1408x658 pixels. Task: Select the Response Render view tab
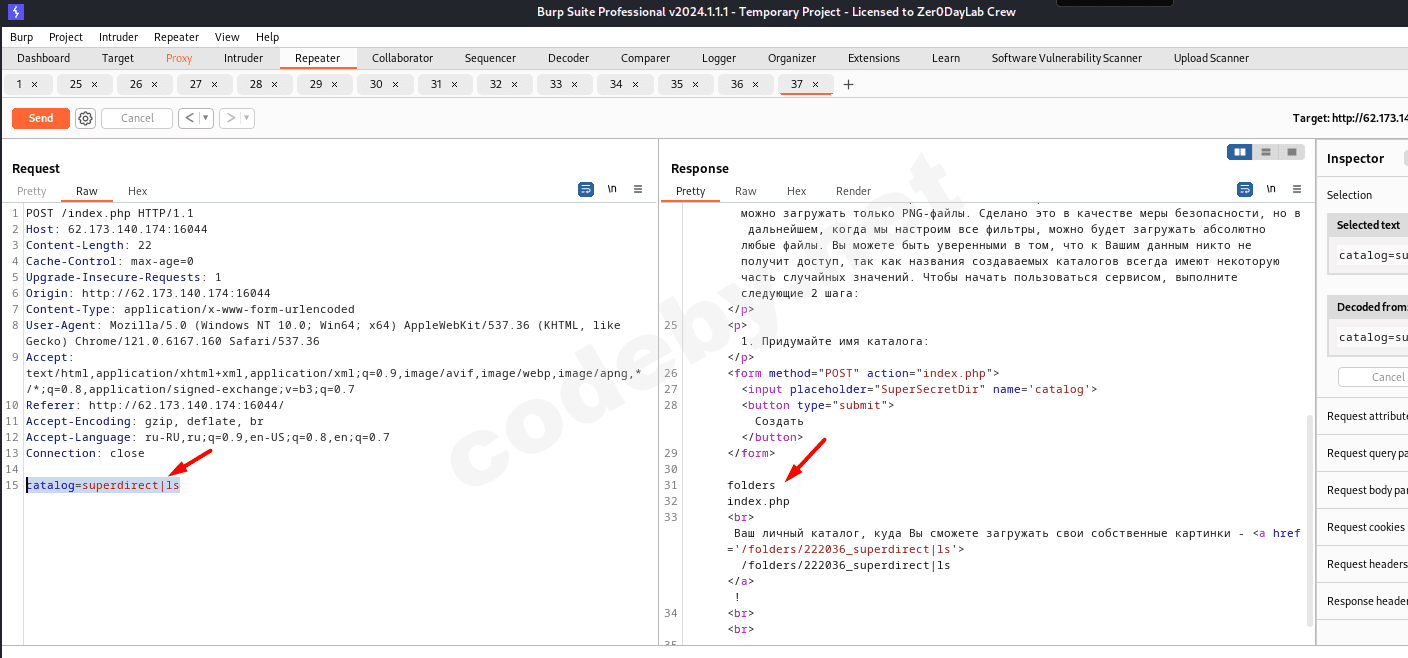coord(853,191)
